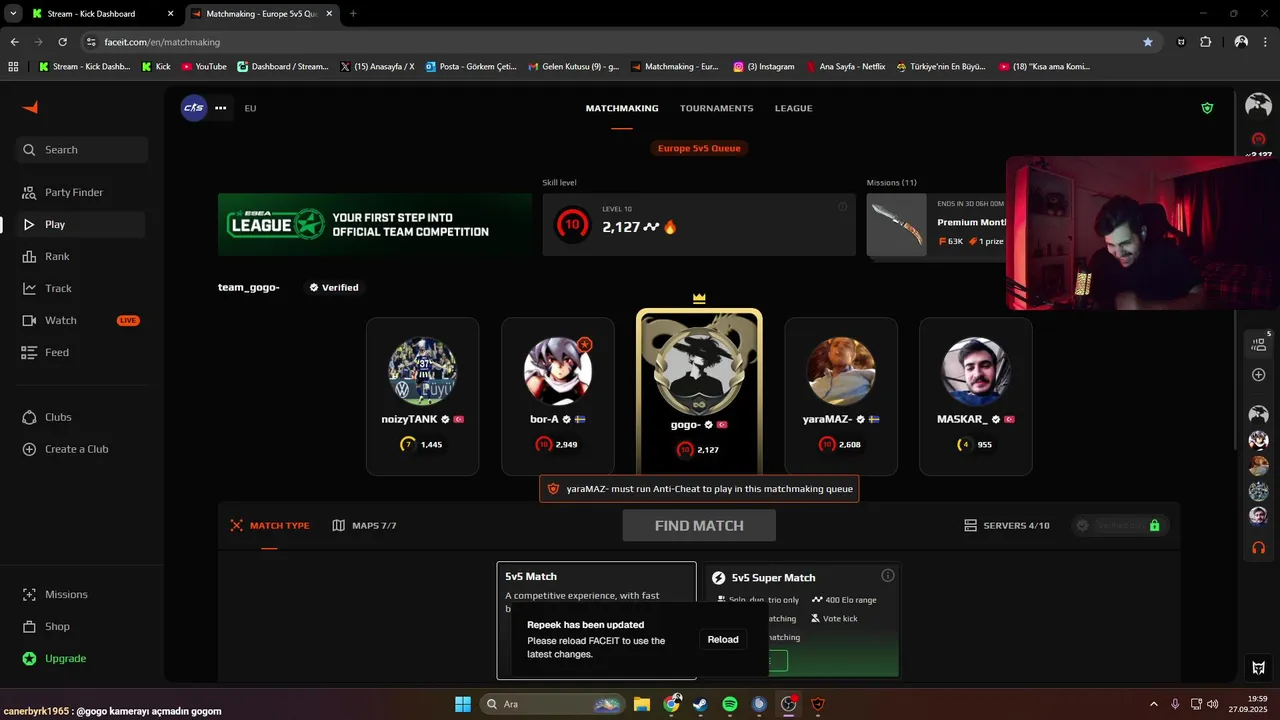Click the Windows taskbar search box
1280x720 pixels.
point(554,704)
